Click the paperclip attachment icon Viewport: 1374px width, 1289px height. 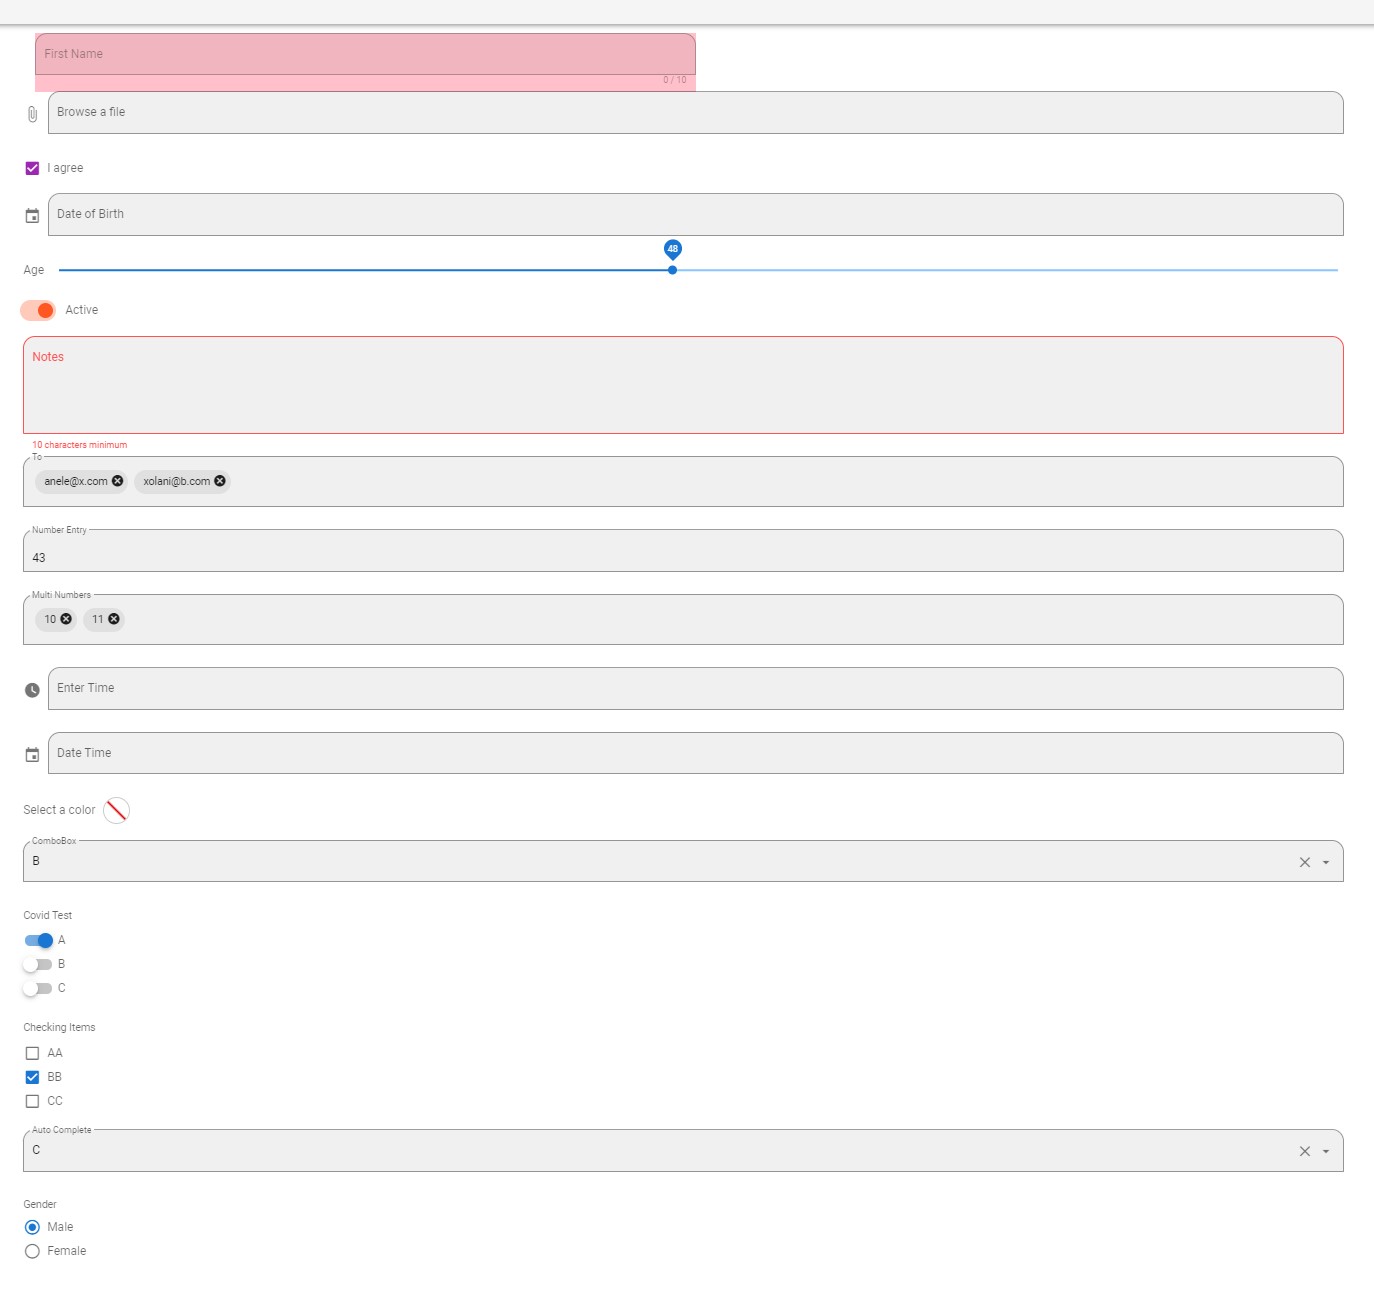click(32, 114)
